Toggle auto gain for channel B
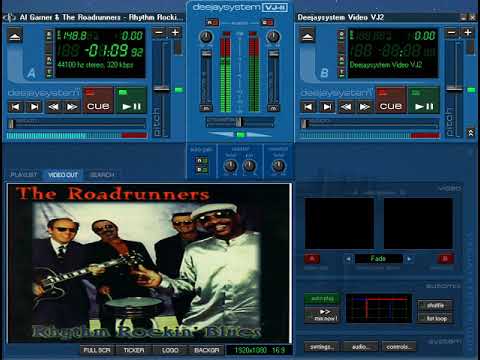 tap(202, 169)
